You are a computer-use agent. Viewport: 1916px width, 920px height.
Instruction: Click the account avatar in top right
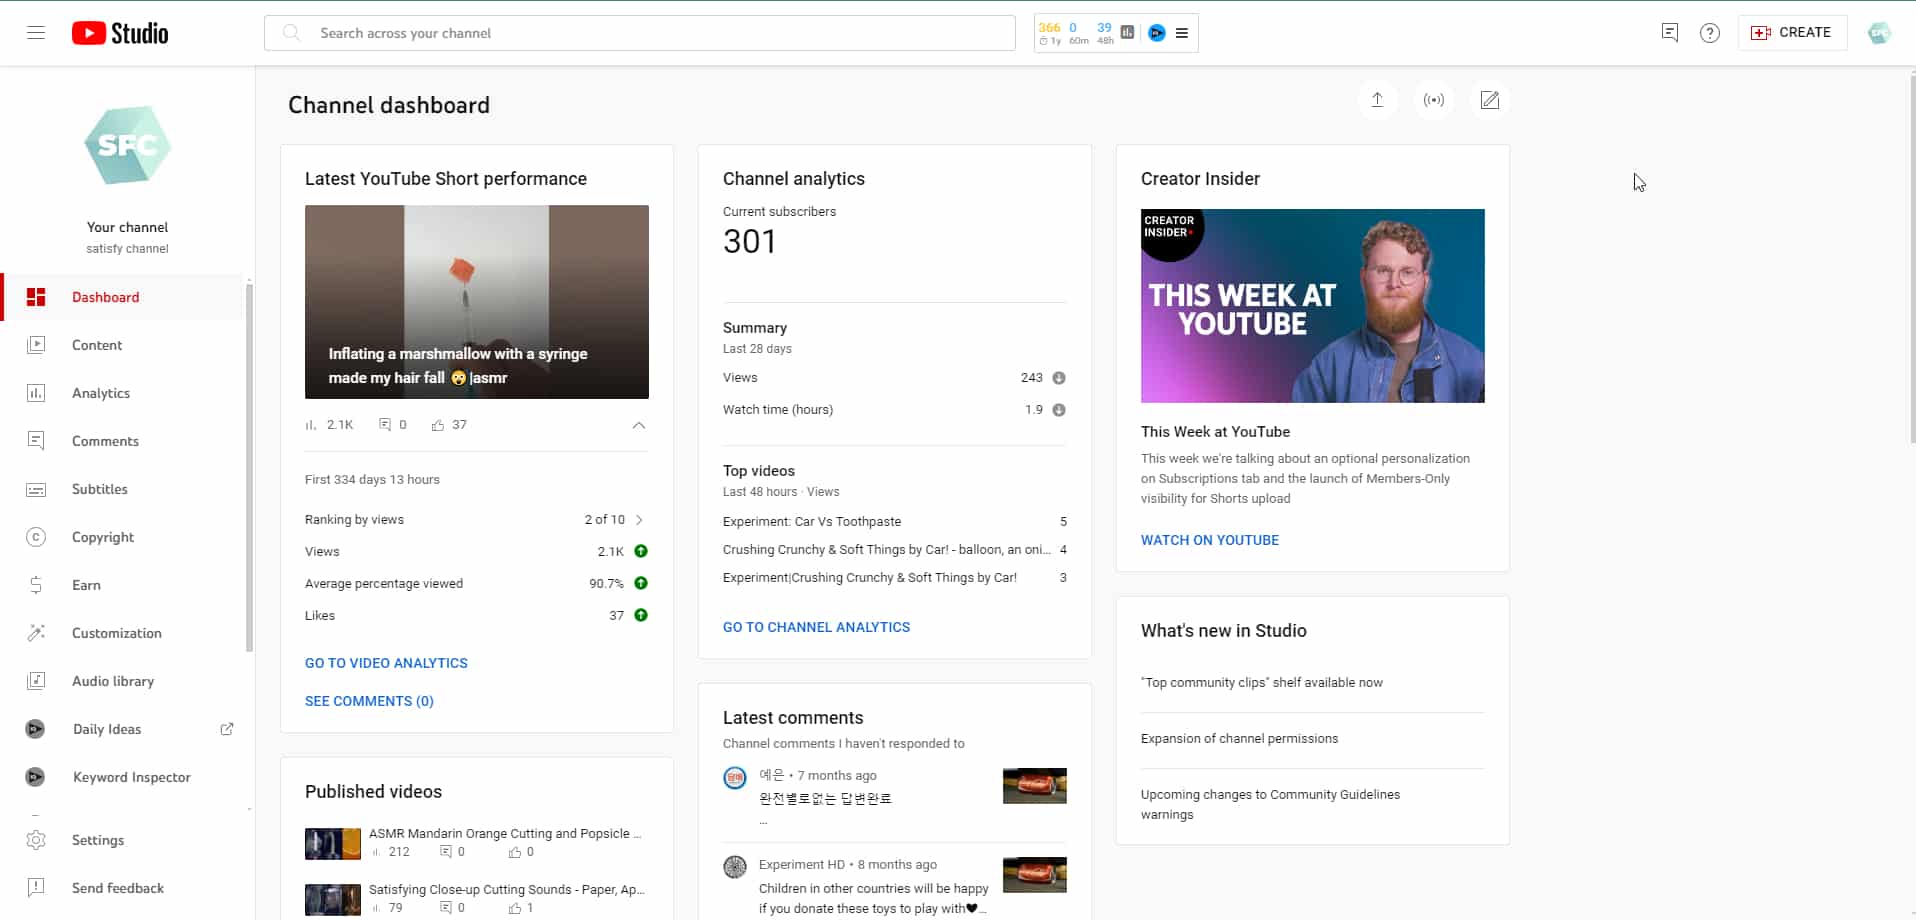(x=1879, y=33)
